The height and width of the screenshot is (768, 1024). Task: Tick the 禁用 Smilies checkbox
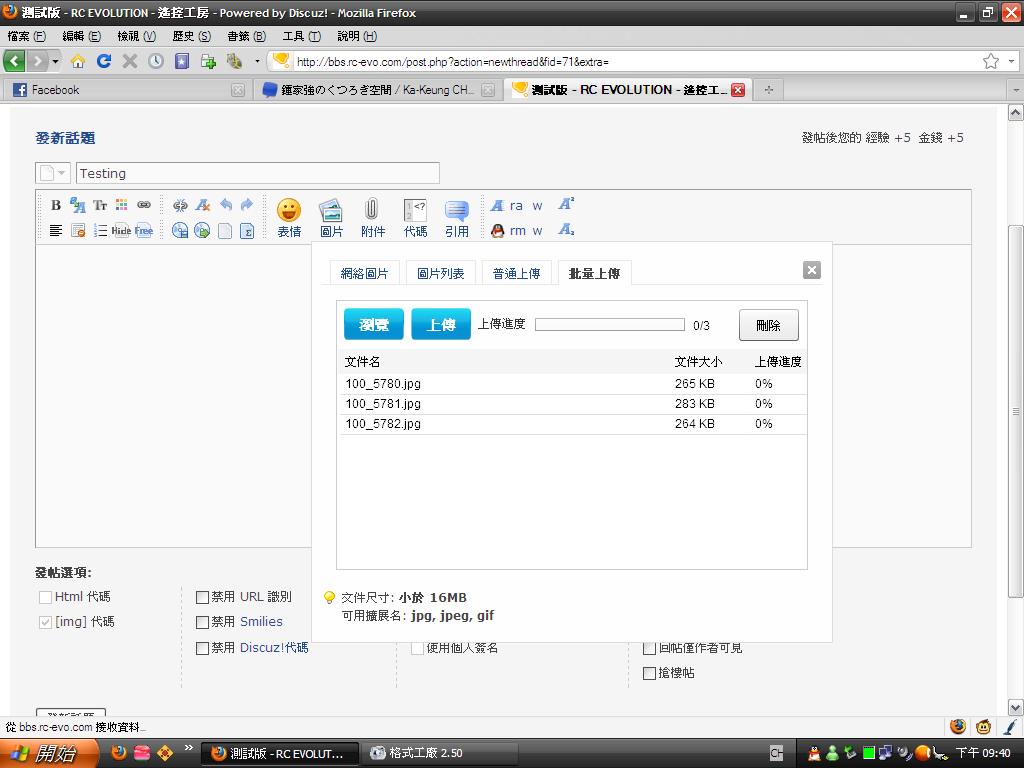click(202, 622)
